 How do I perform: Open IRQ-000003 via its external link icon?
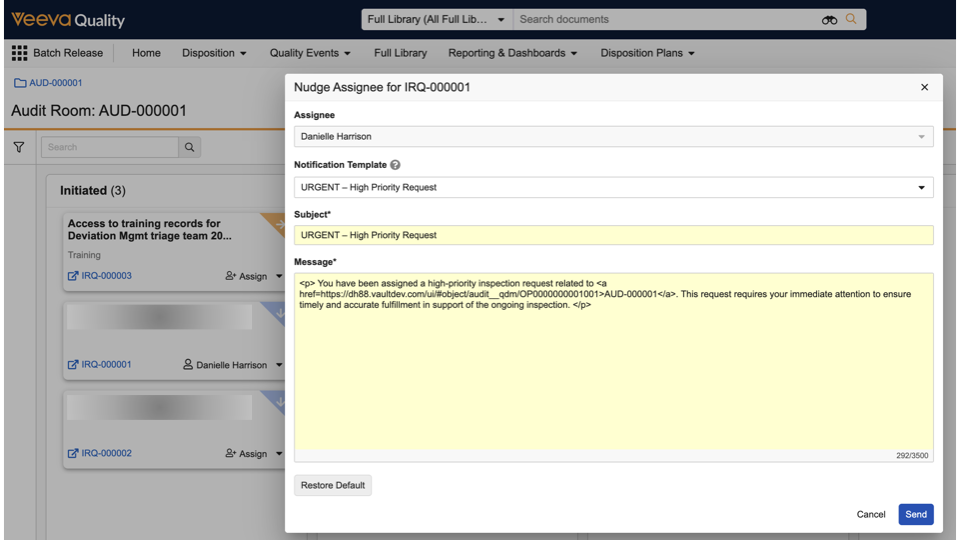pyautogui.click(x=73, y=276)
